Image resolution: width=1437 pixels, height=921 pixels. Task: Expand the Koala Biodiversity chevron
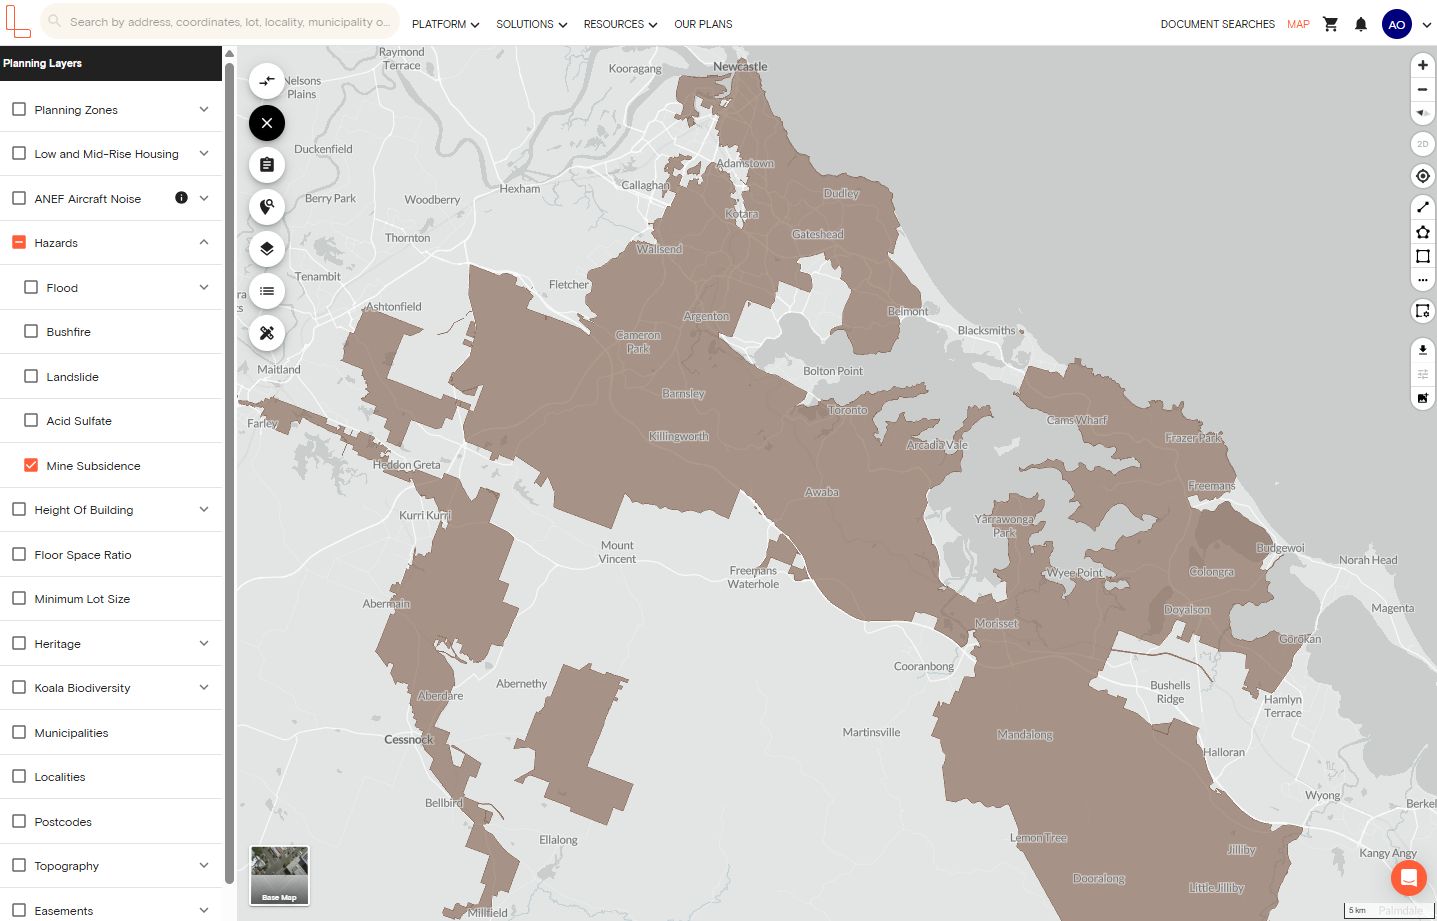[x=204, y=687]
